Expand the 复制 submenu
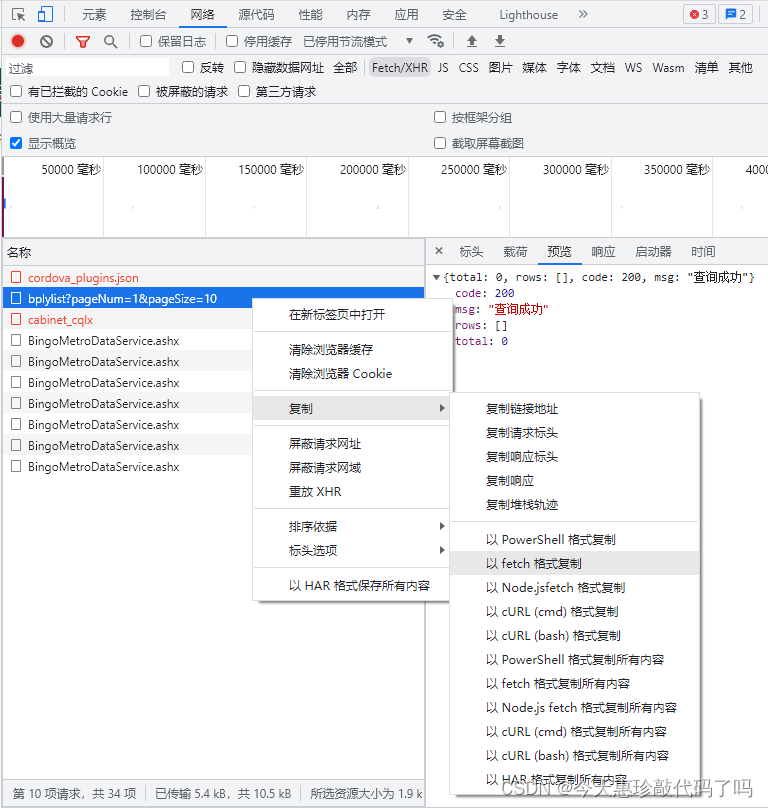 tap(352, 409)
